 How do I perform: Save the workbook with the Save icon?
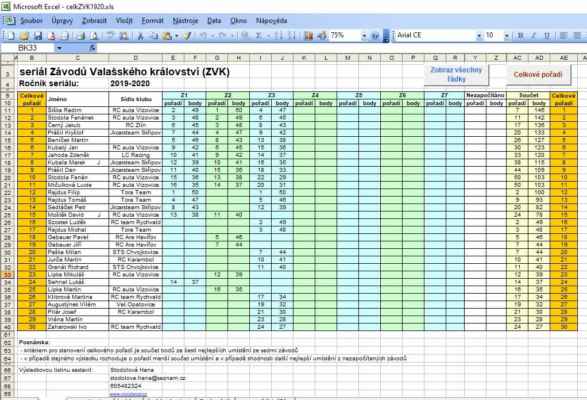(38, 36)
